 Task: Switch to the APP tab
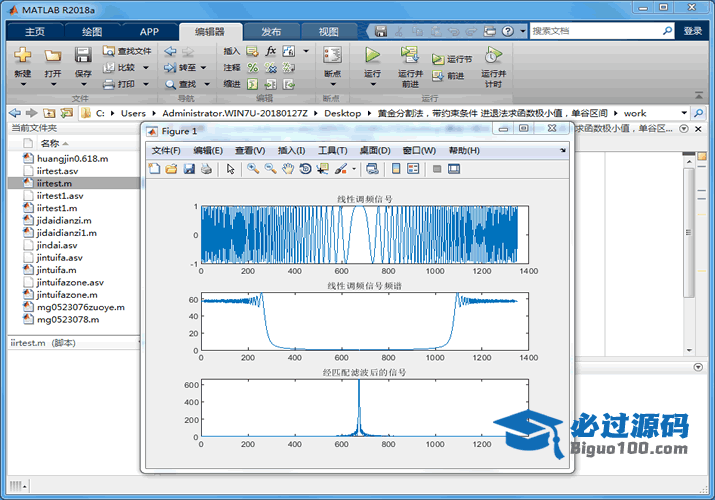tap(149, 31)
